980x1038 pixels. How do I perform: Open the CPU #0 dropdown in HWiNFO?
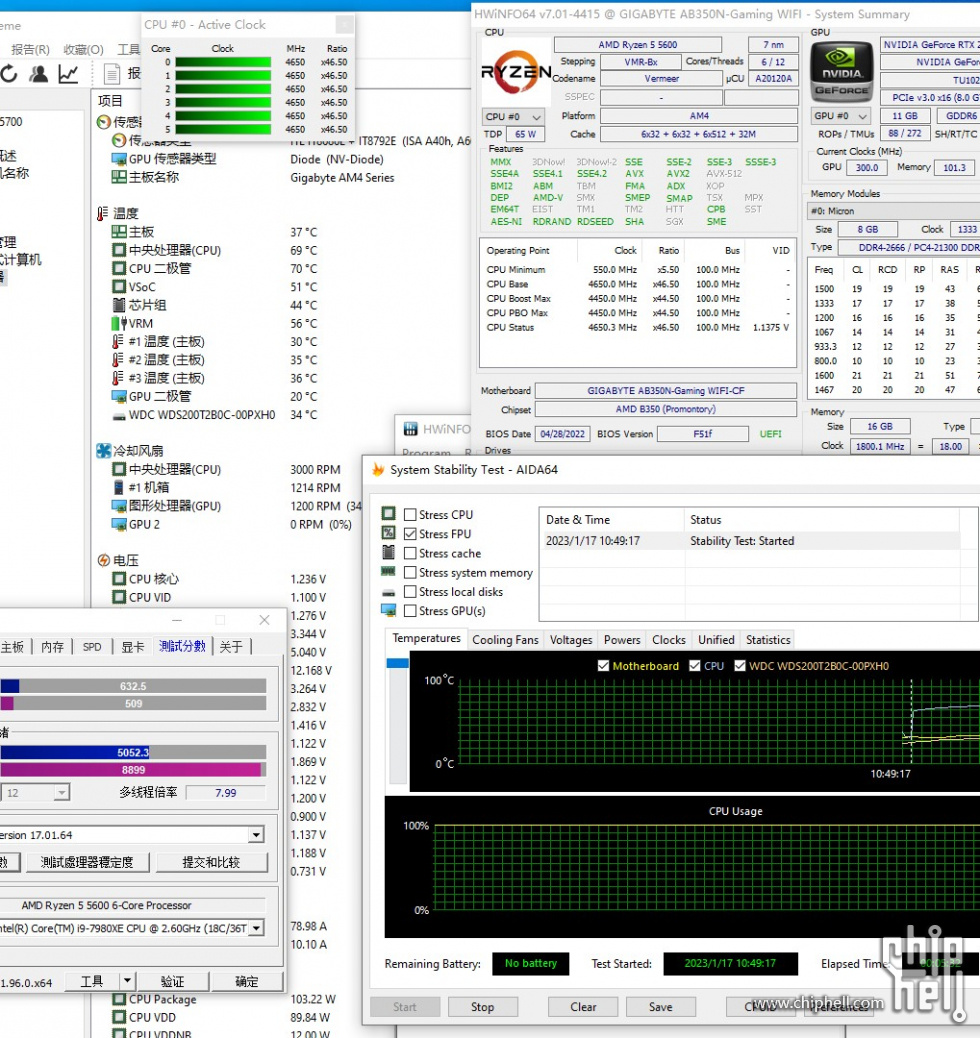513,117
